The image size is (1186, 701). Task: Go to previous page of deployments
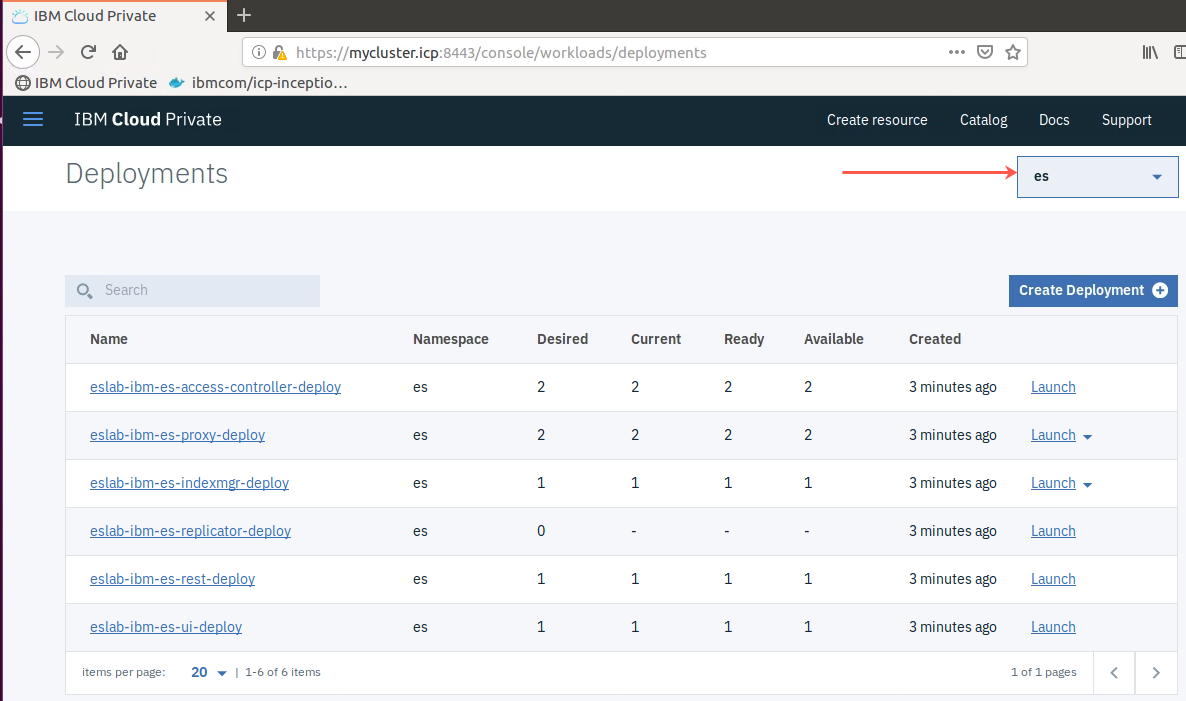click(x=1114, y=673)
